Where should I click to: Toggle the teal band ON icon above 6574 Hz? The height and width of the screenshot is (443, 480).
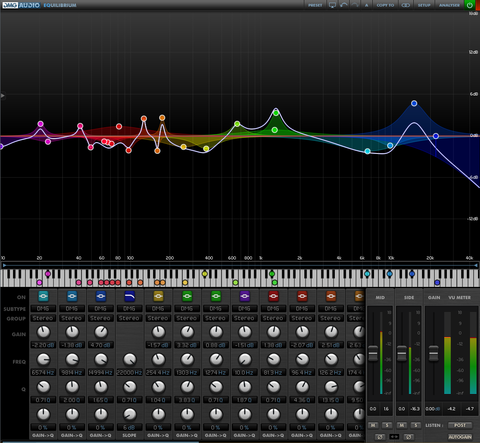[43, 296]
